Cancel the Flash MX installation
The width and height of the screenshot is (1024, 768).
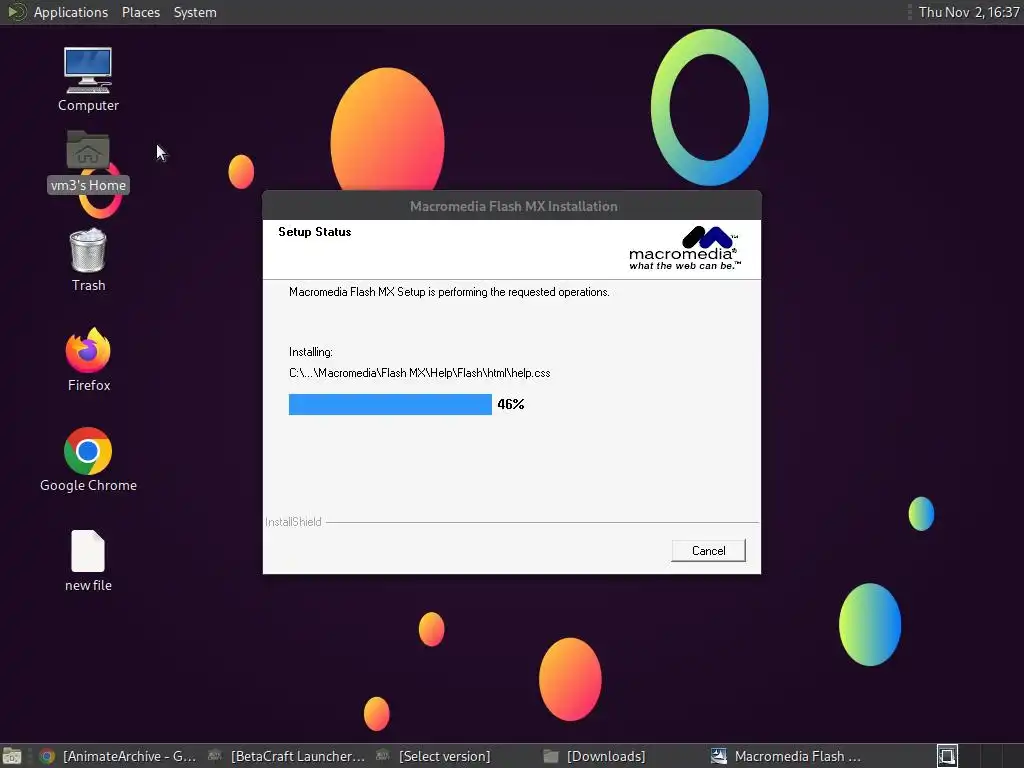tap(708, 551)
